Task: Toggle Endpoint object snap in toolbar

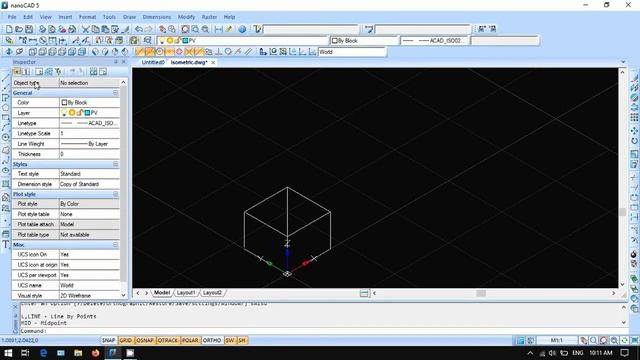Action: tap(140, 52)
